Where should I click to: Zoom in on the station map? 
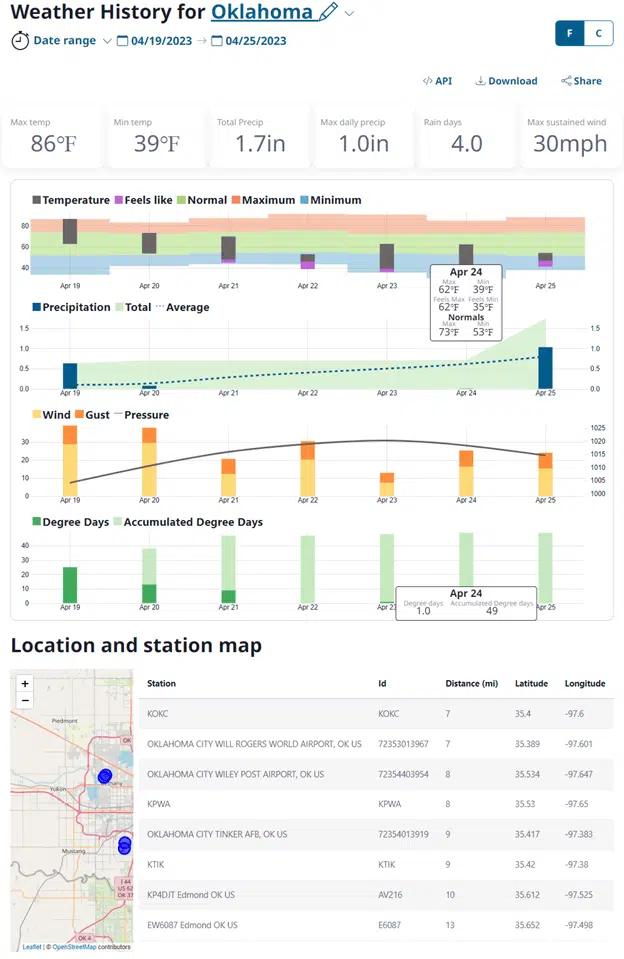tap(25, 684)
